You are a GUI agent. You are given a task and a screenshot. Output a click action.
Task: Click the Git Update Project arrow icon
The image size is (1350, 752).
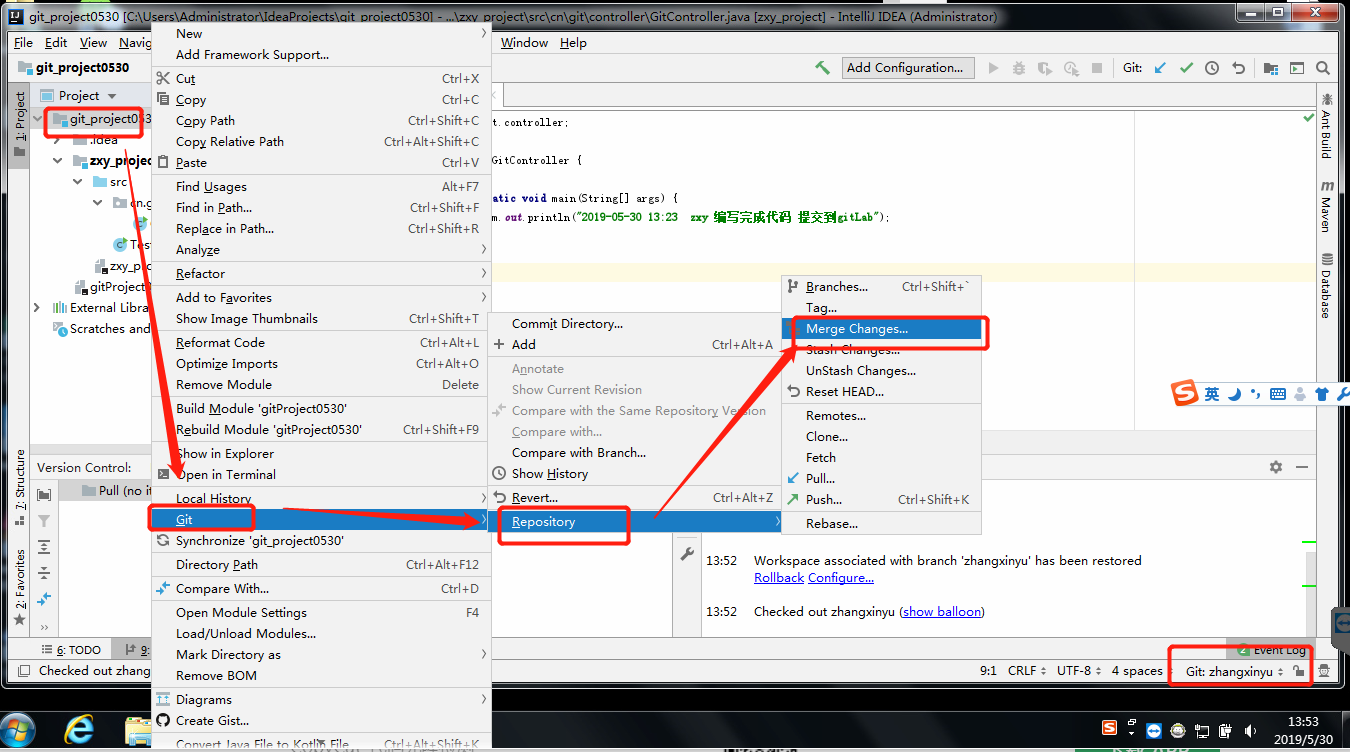(x=1160, y=68)
